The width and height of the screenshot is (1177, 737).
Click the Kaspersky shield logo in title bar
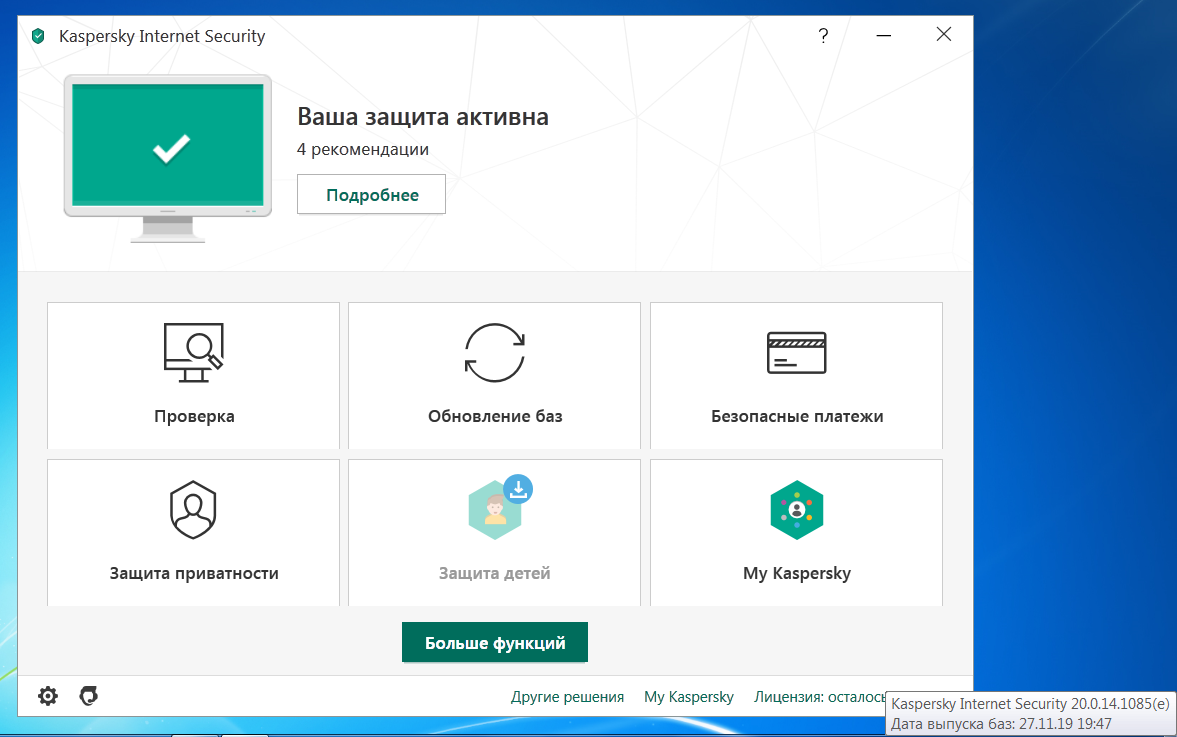pos(38,36)
